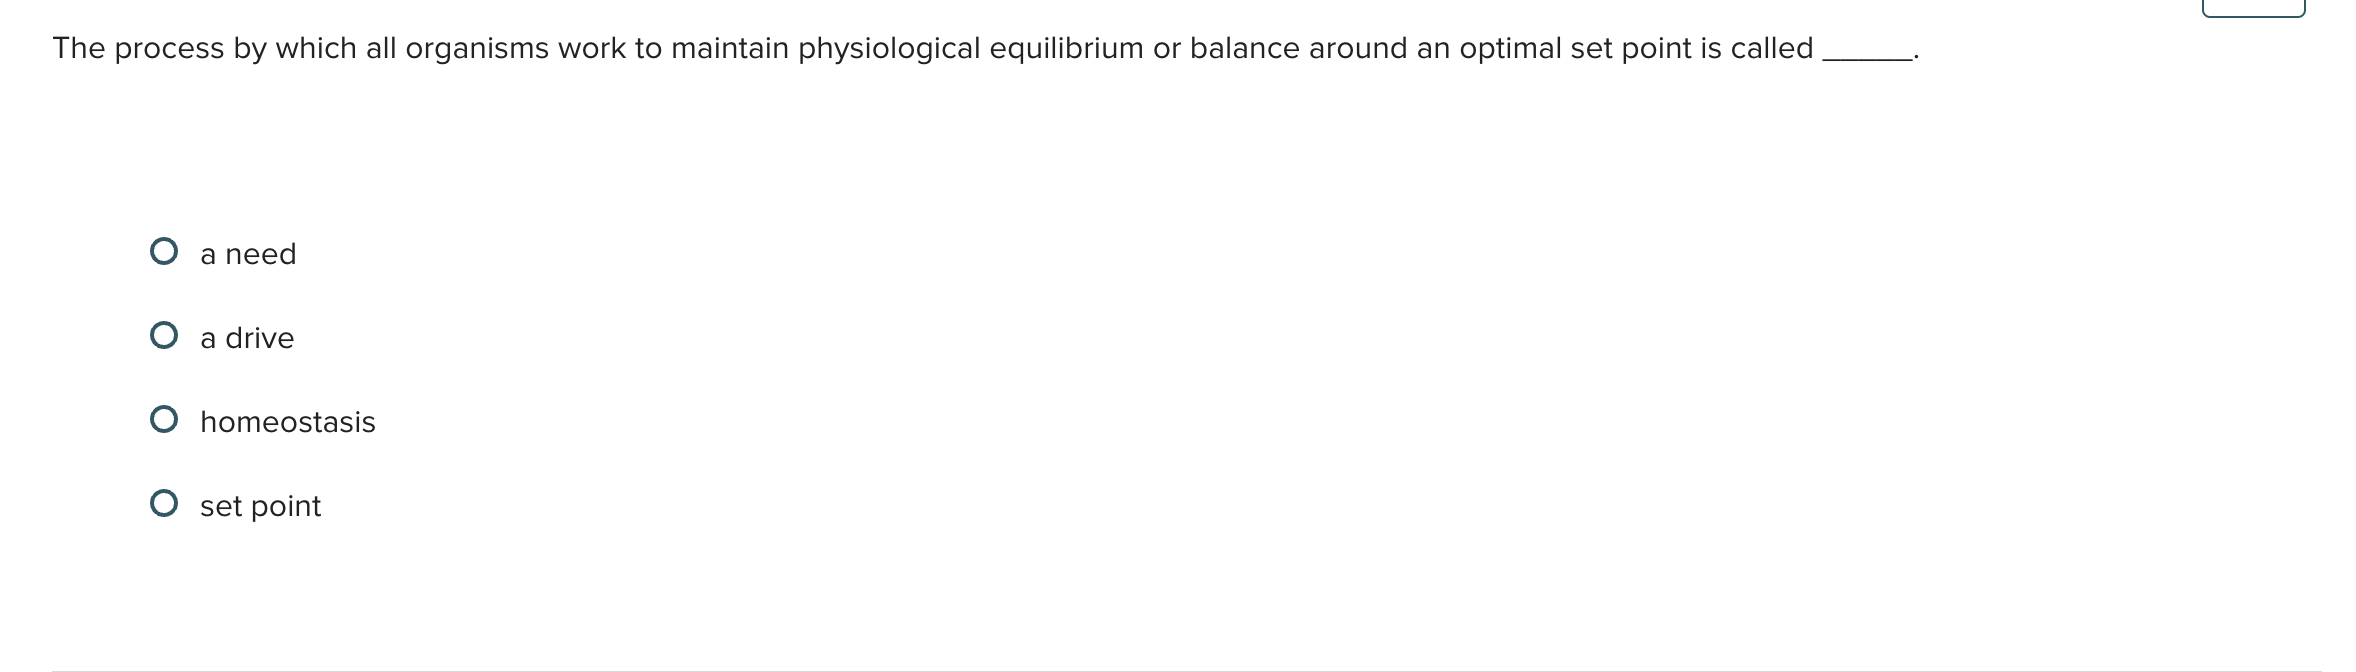The width and height of the screenshot is (2356, 672).
Task: Click the 'a drive' text label
Action: click(246, 338)
